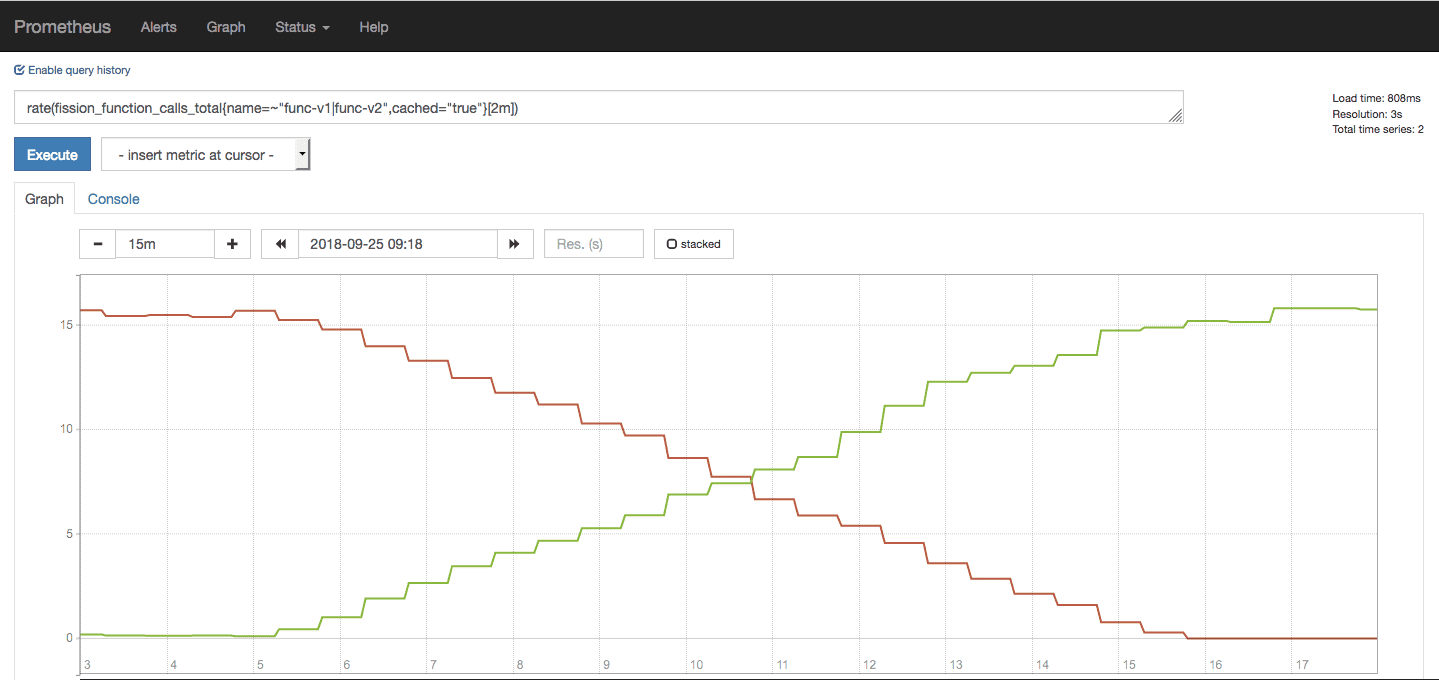1439x680 pixels.
Task: Expand the insert metric at cursor dropdown
Action: (205, 155)
